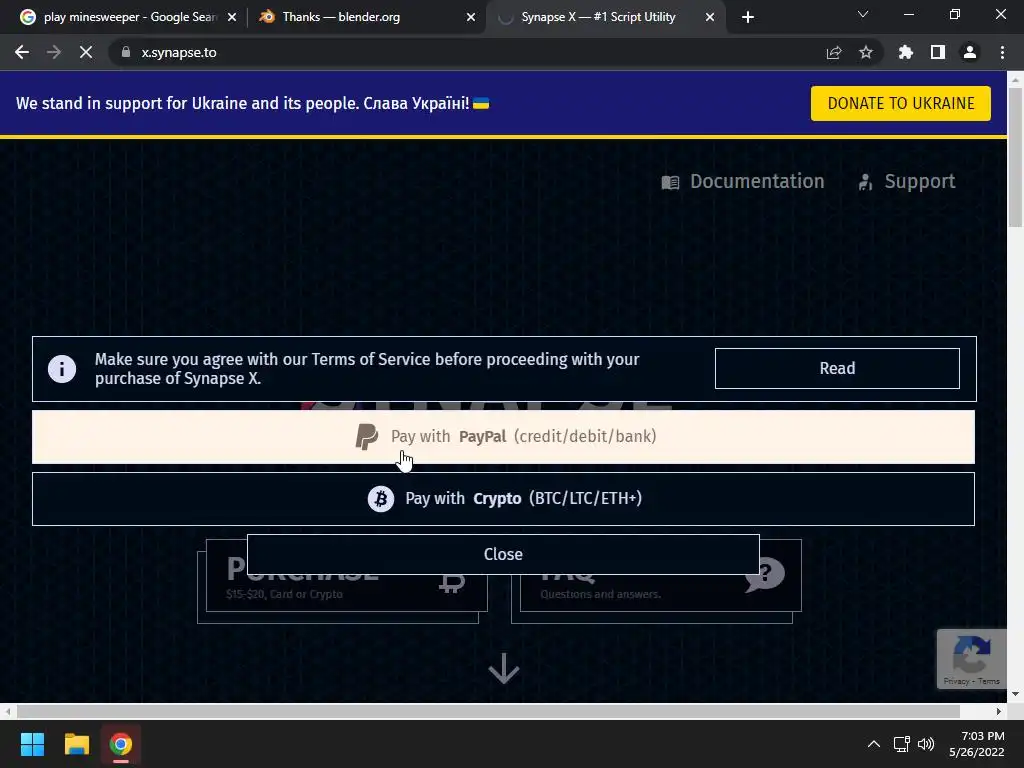Click the Bitcoin logo icon

[381, 499]
